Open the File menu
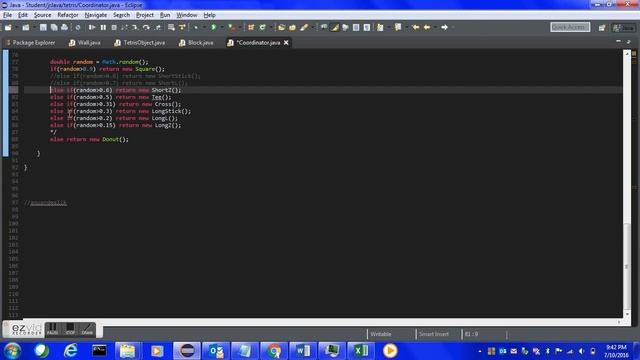The image size is (640, 360). 7,15
